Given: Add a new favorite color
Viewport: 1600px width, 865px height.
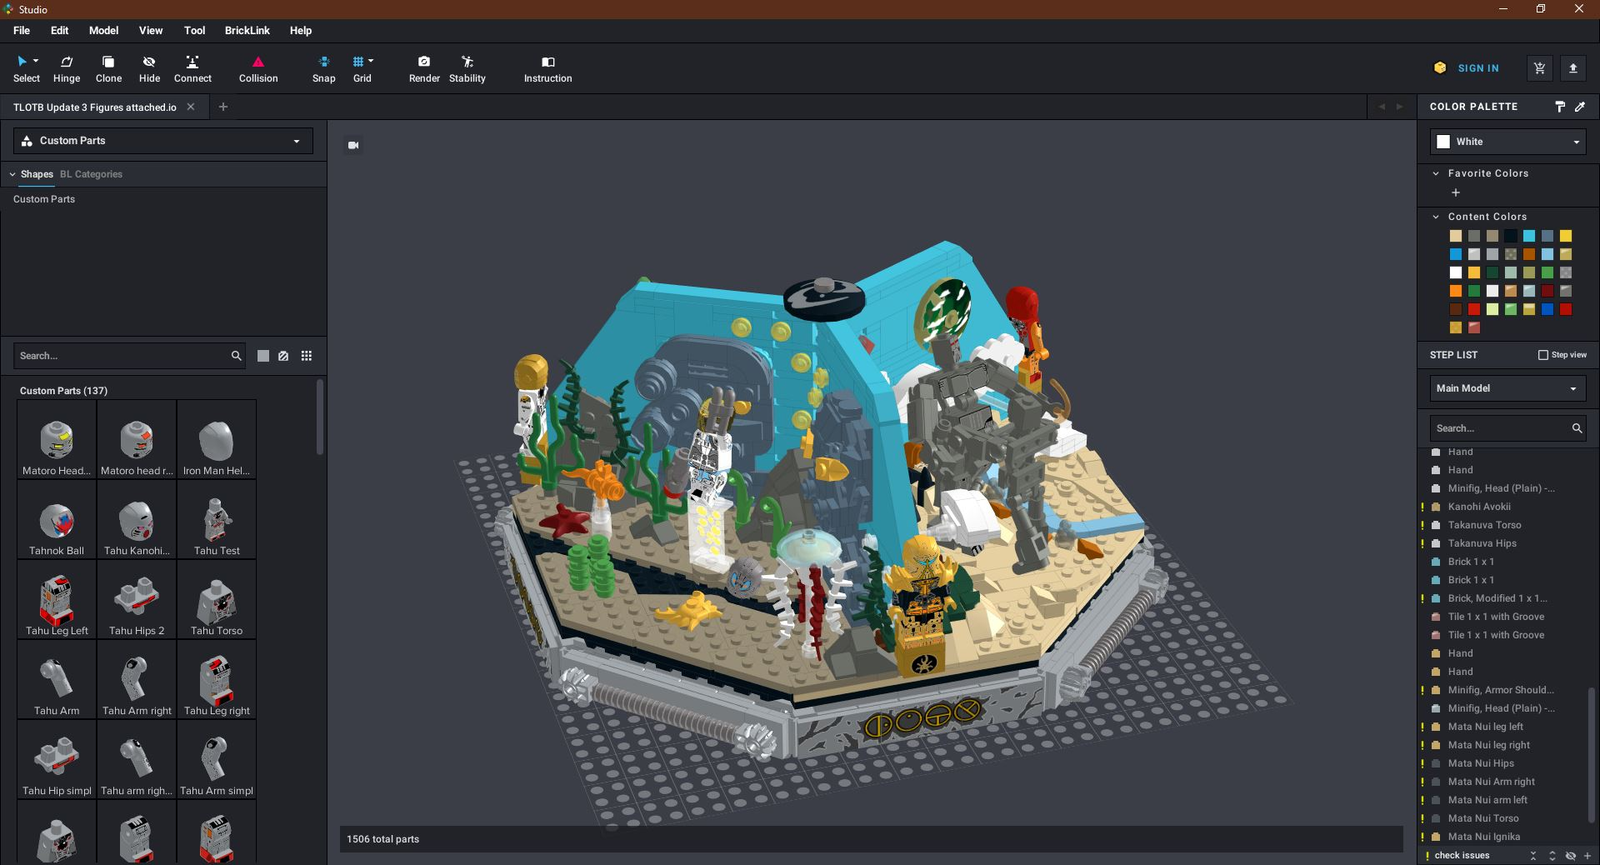Looking at the screenshot, I should click(1456, 192).
